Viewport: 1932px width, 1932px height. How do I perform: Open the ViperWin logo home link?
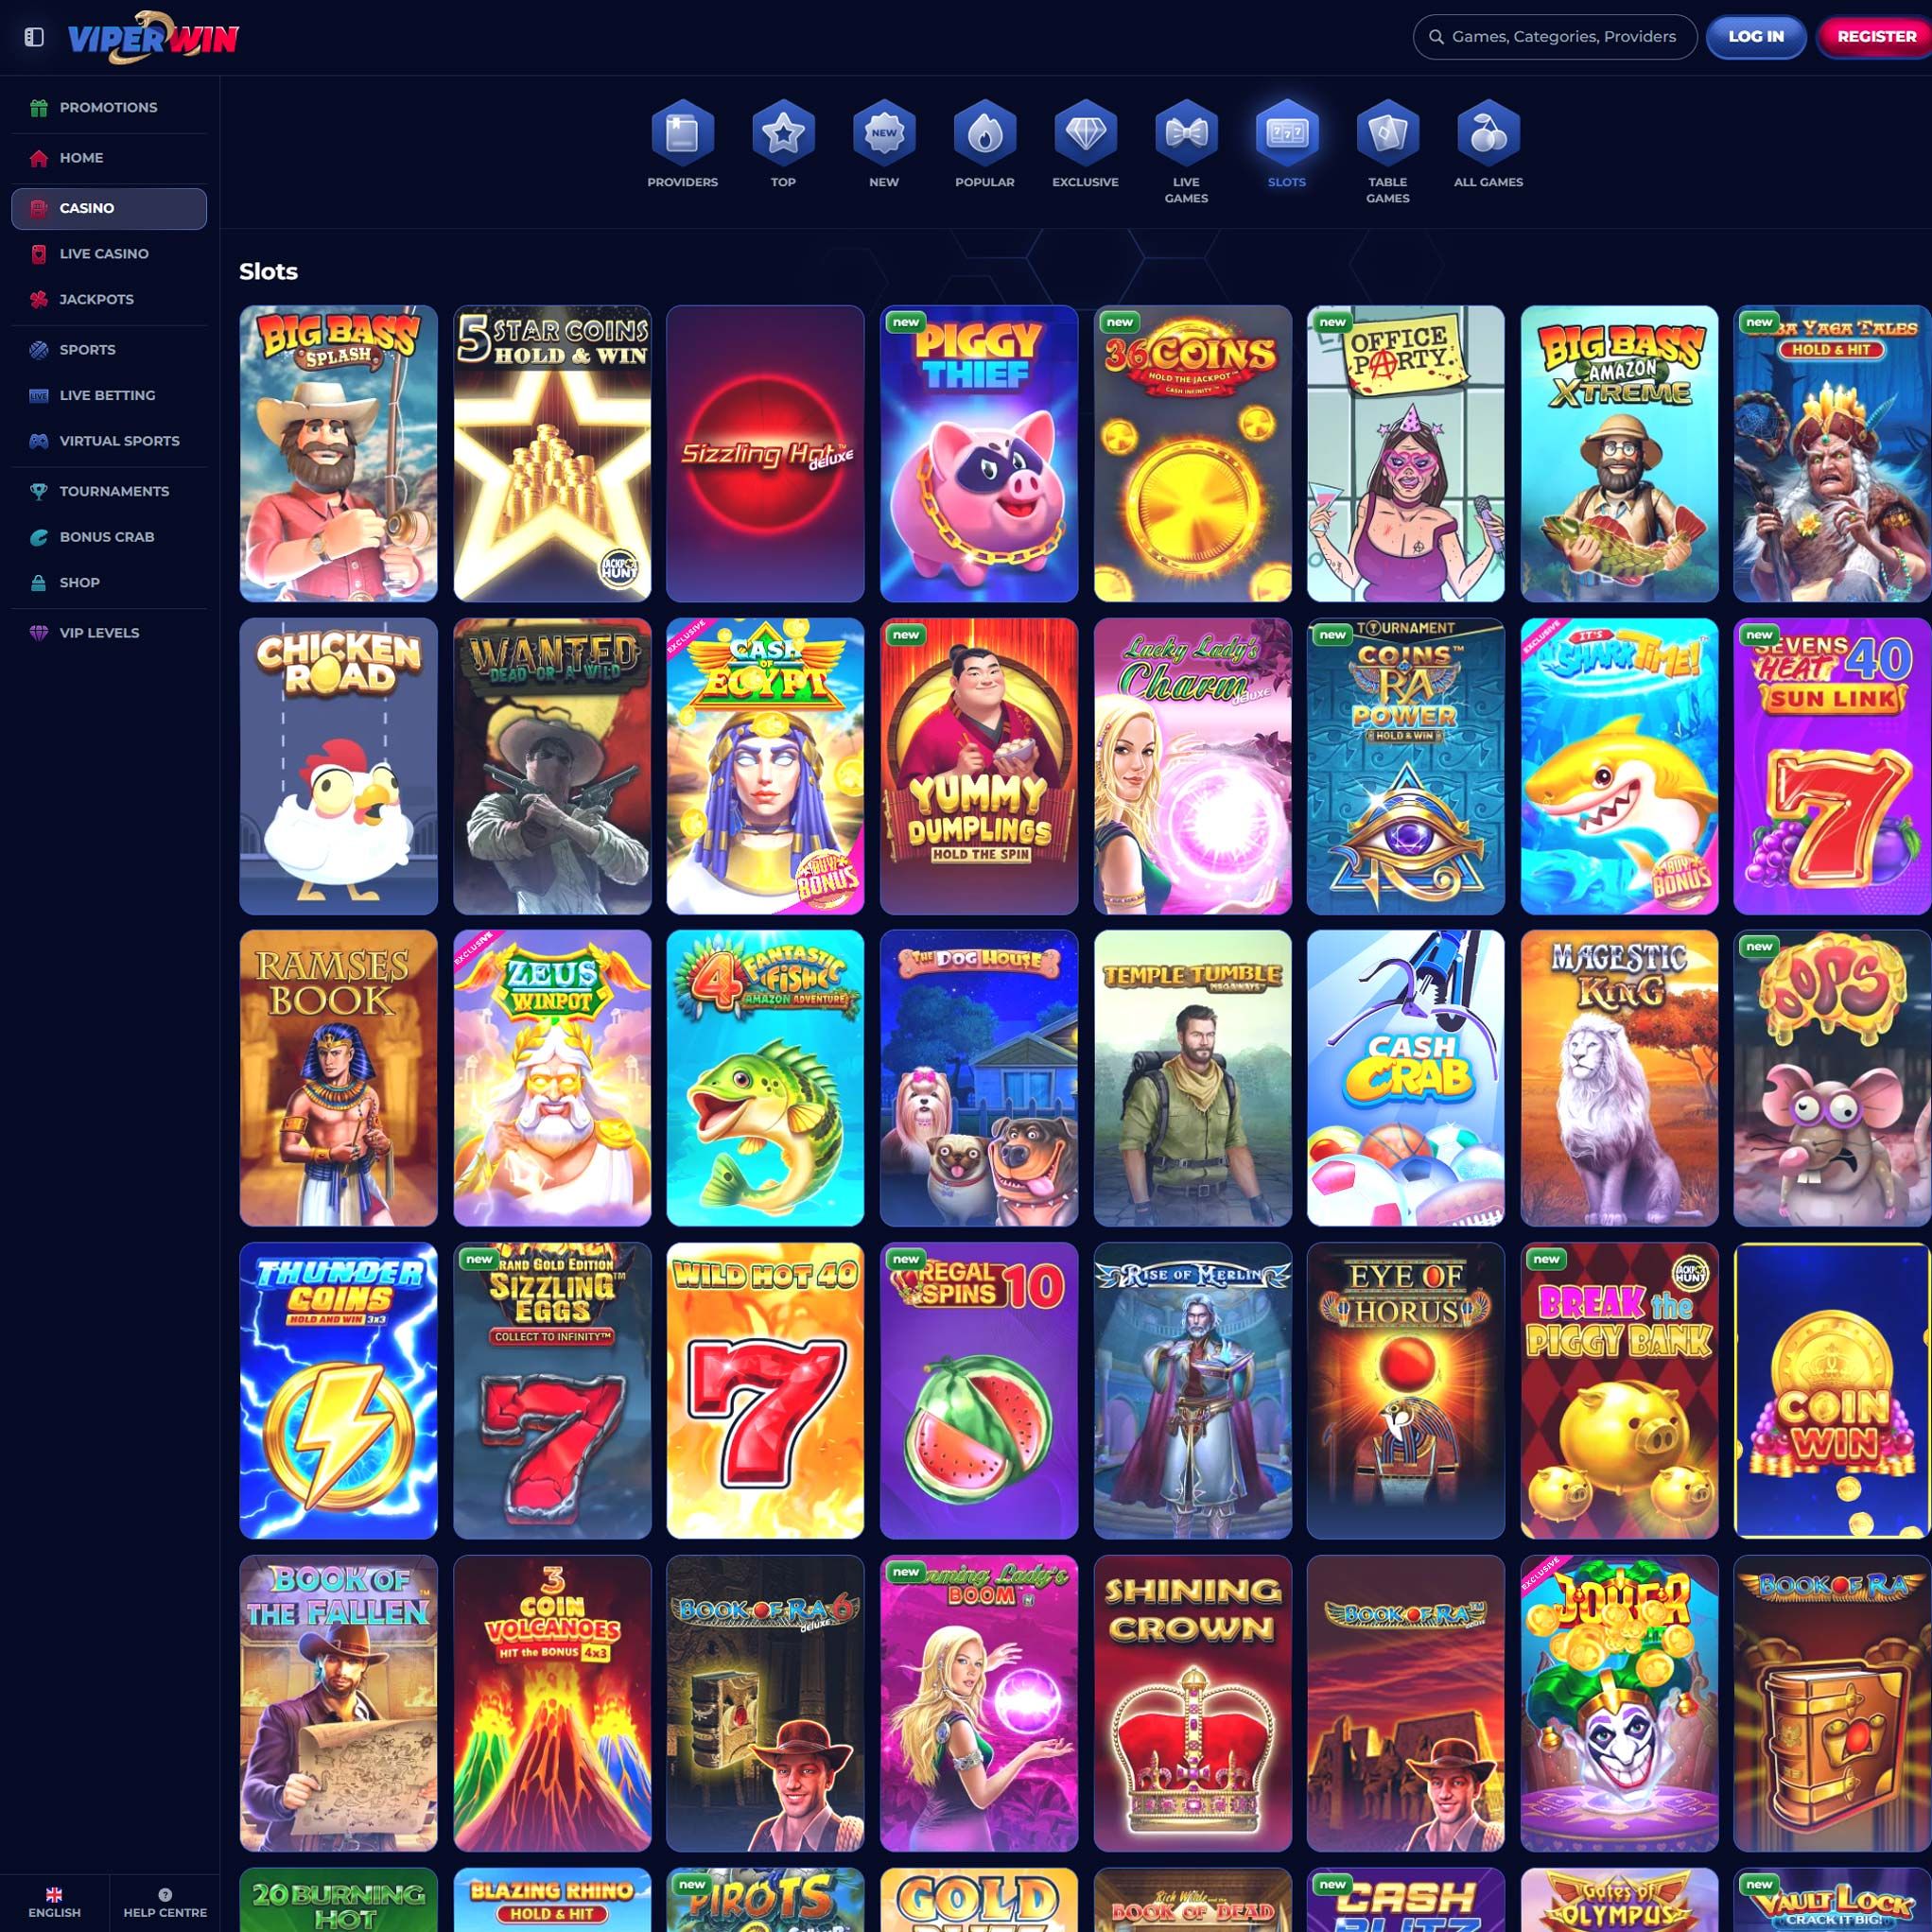pos(153,37)
